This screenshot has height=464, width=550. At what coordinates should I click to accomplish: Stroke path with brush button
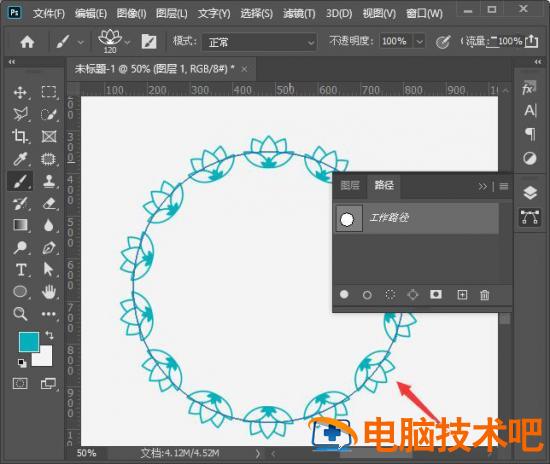[x=367, y=295]
